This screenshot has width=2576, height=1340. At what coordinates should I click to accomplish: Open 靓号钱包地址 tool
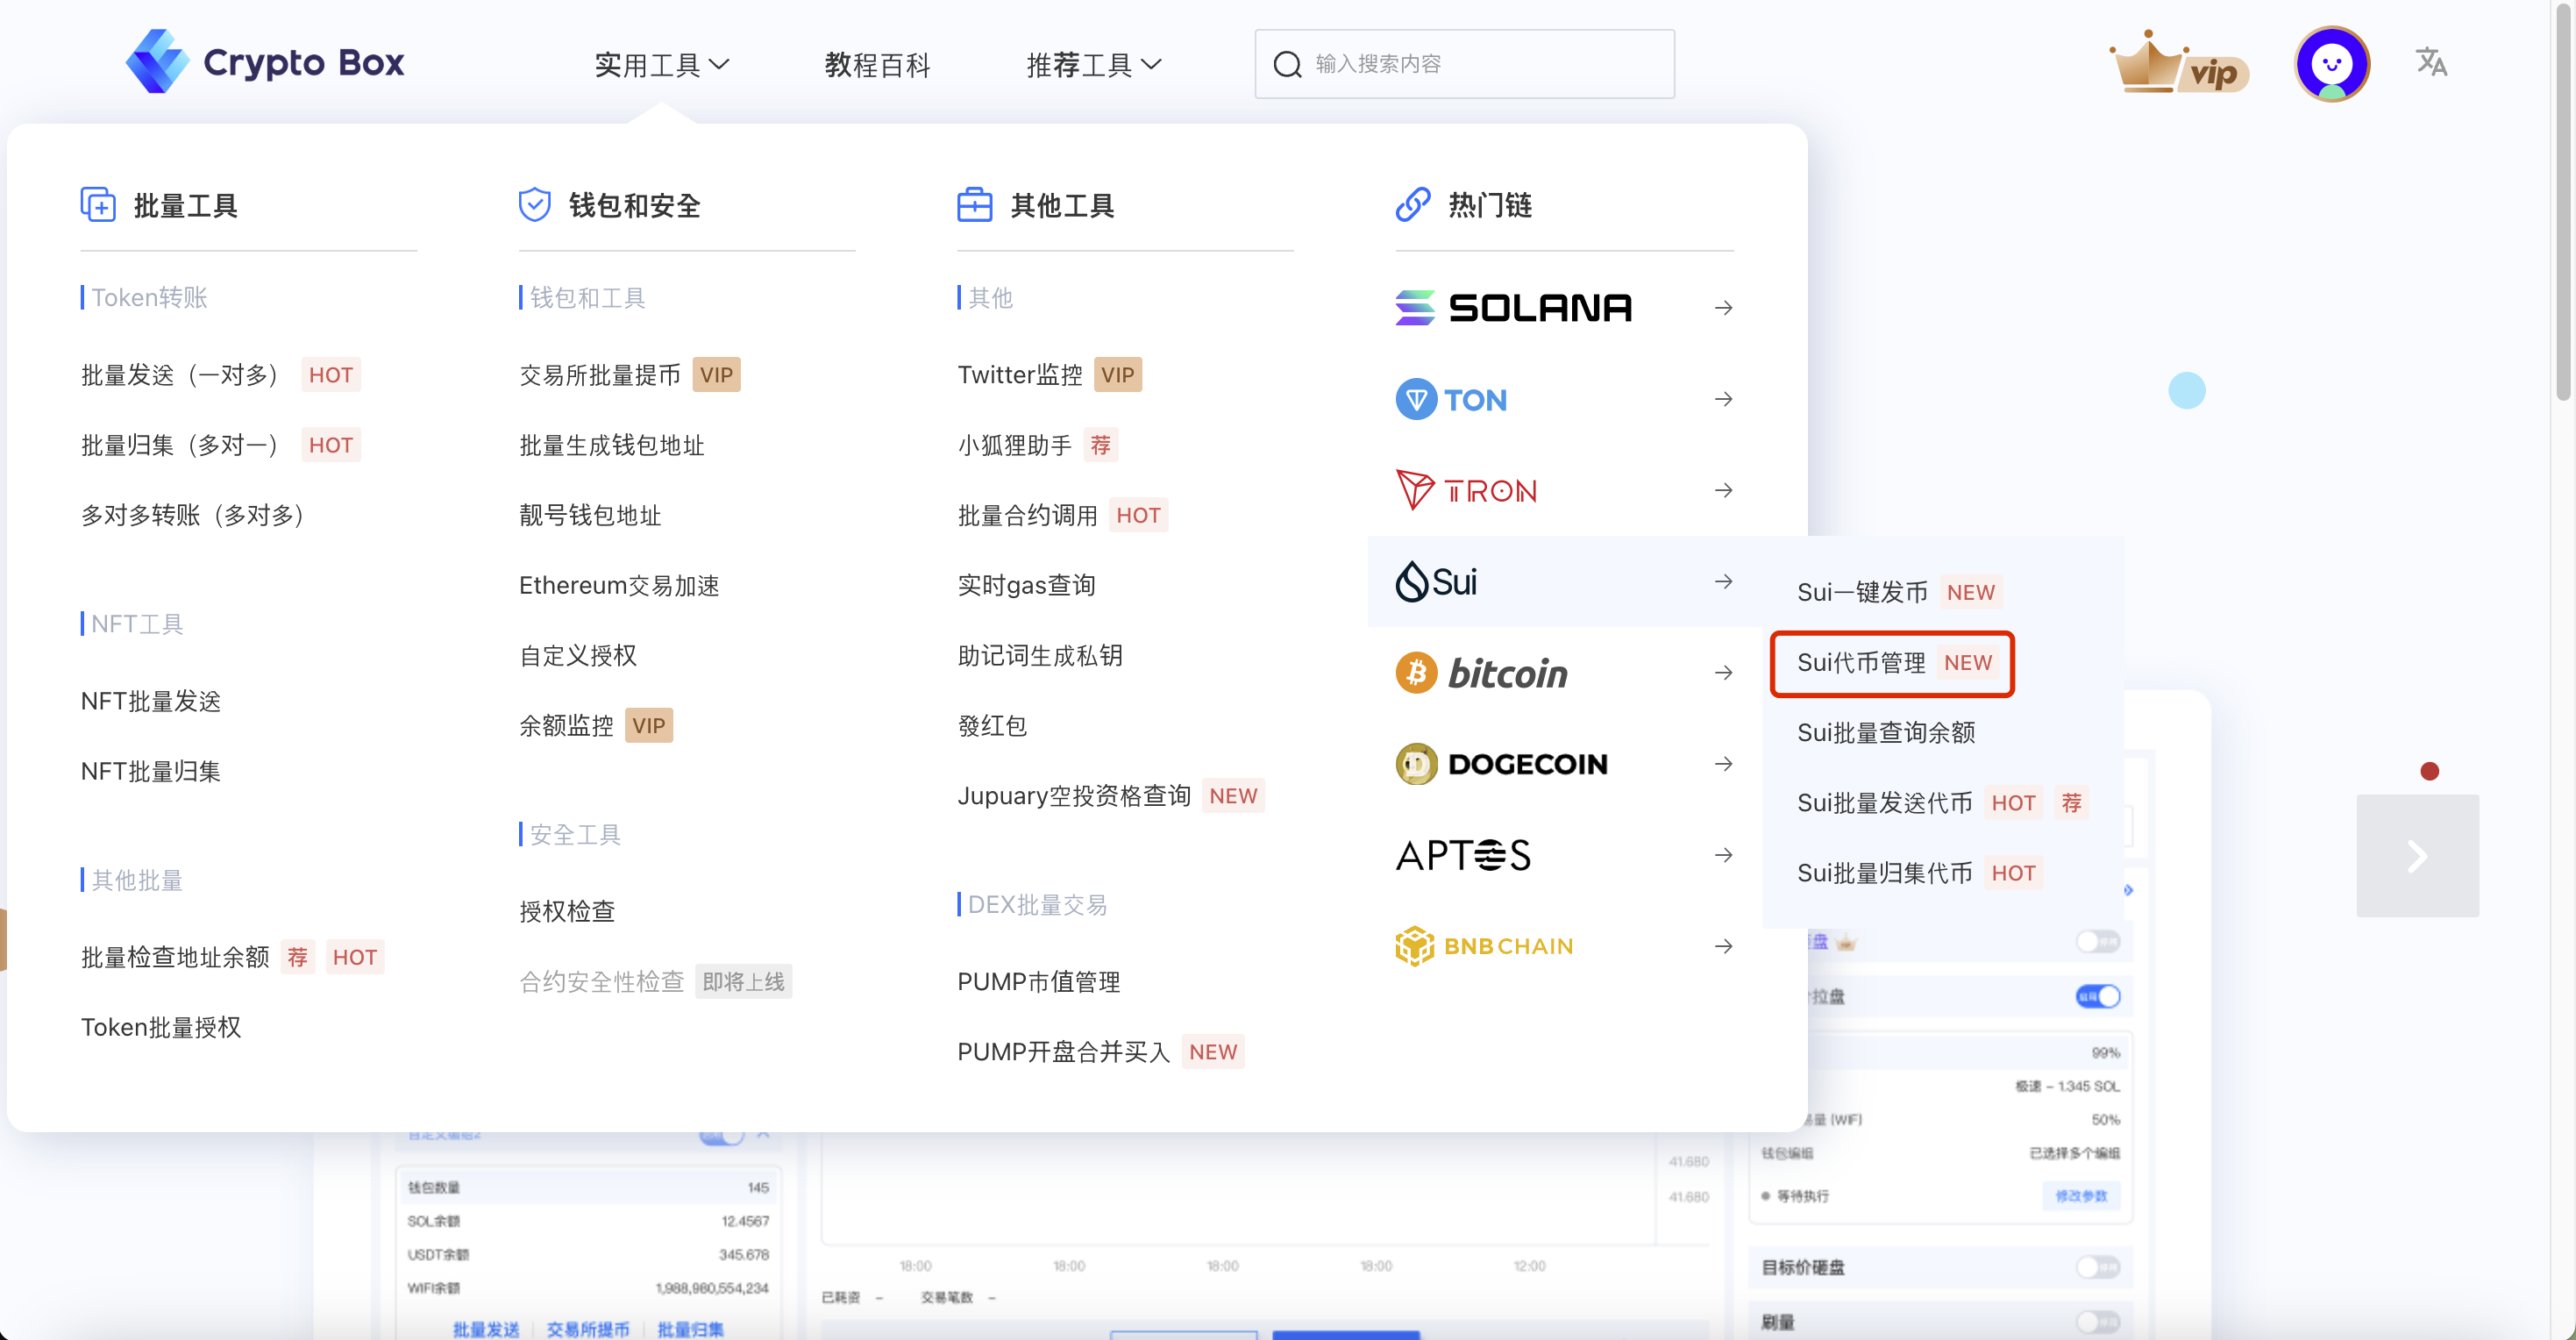(590, 514)
